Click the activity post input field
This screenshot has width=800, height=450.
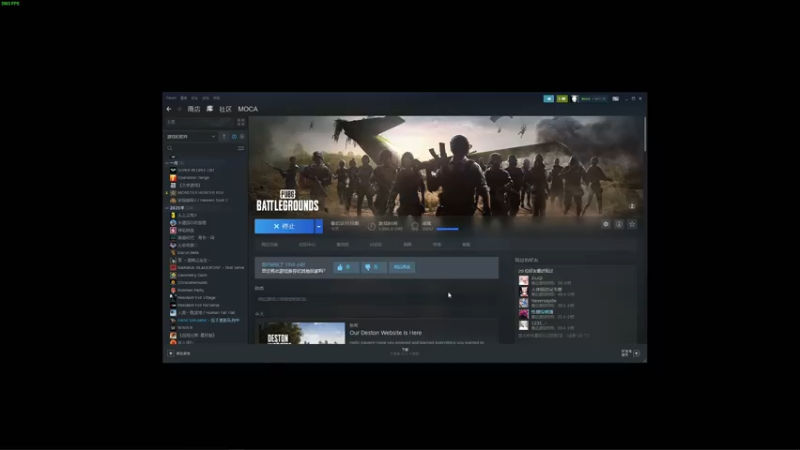377,299
